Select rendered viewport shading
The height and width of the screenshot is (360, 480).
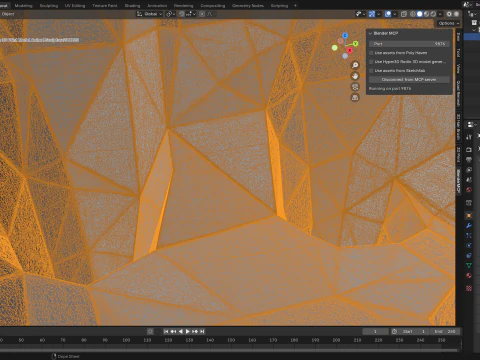click(433, 14)
